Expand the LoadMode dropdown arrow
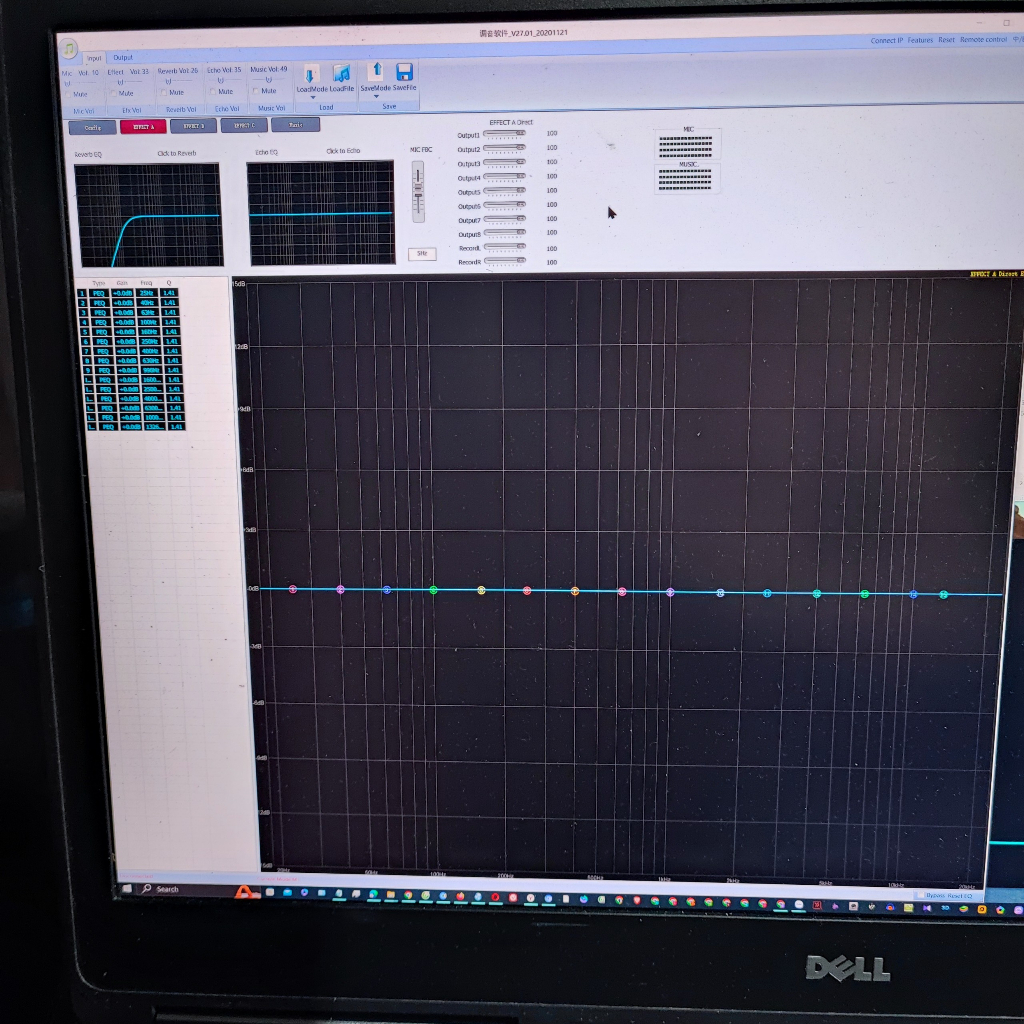1024x1024 pixels. point(312,97)
